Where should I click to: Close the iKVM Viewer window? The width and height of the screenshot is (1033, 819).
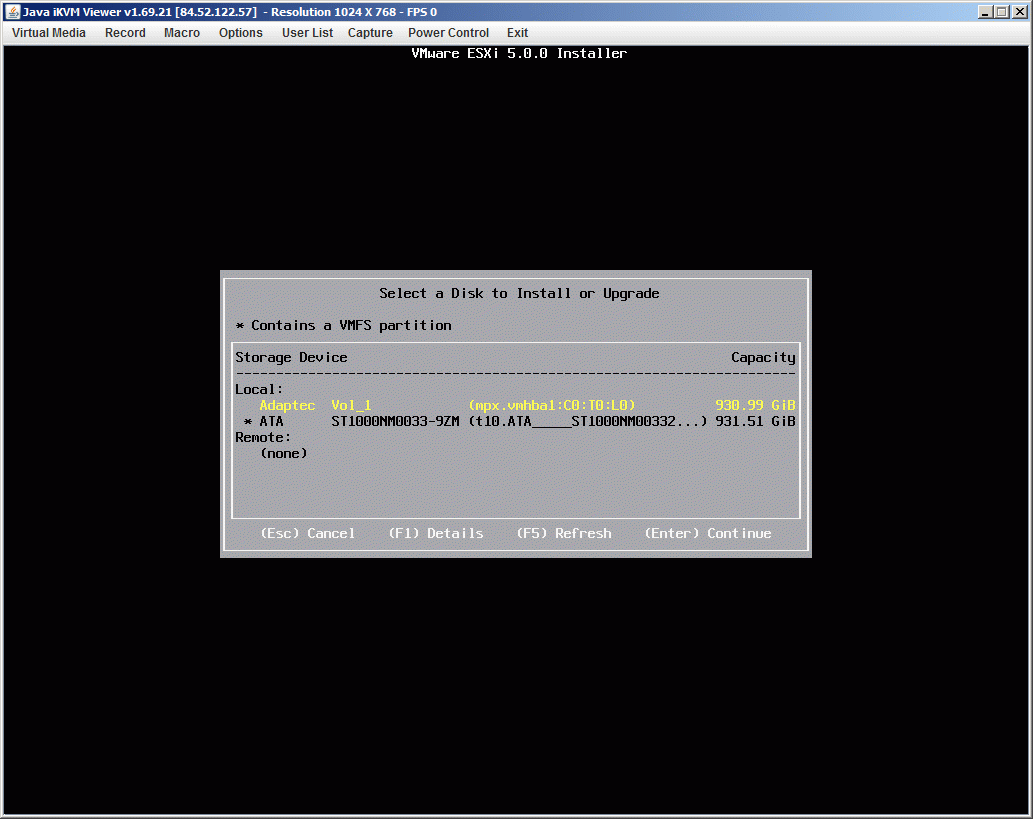tap(1019, 12)
